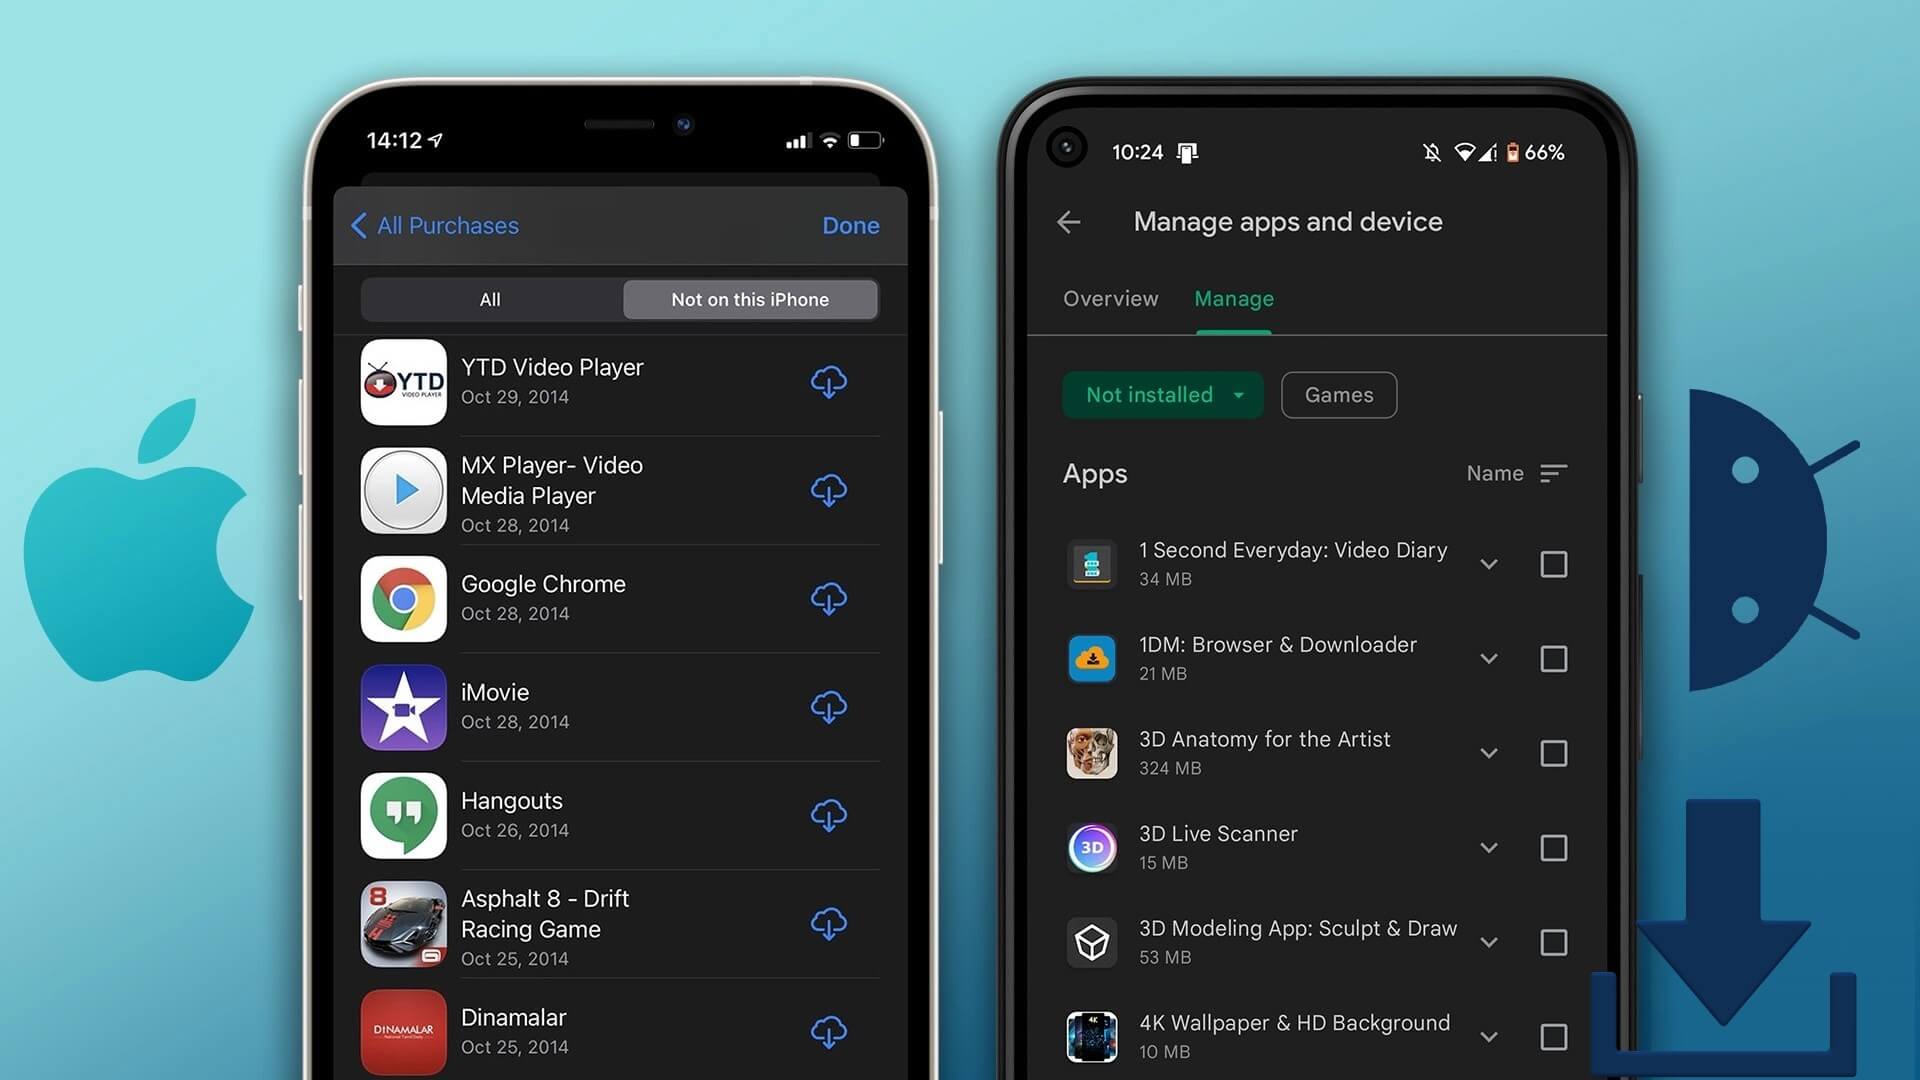
Task: Click the iMovie app icon
Action: (x=402, y=707)
